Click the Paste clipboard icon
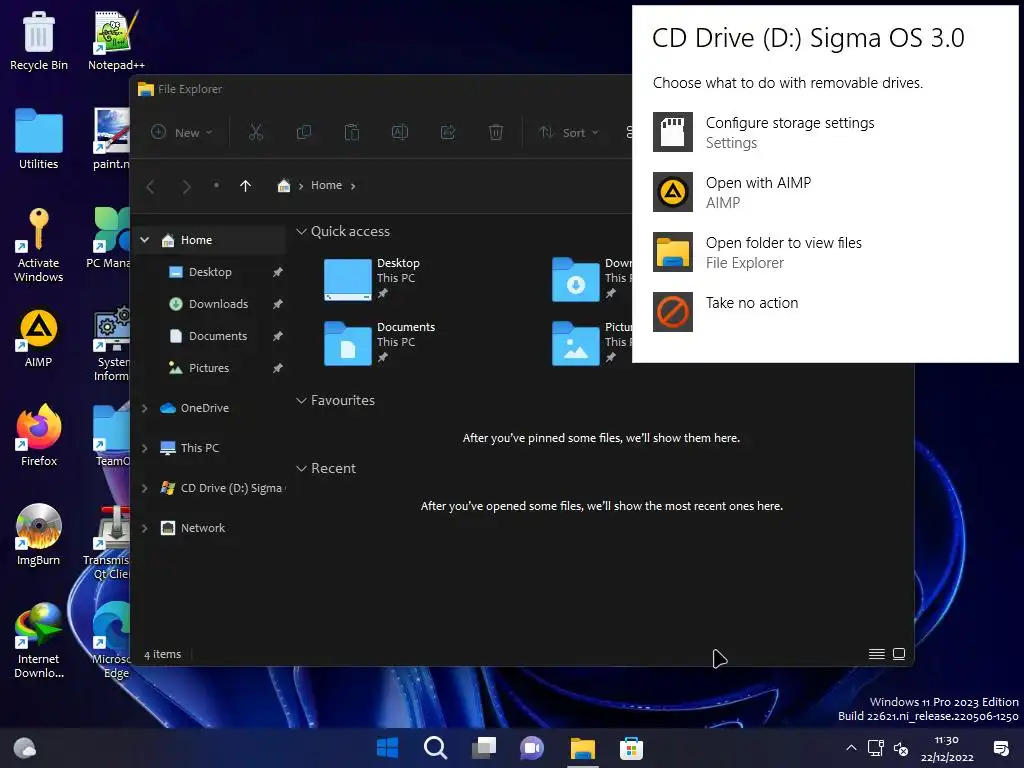 351,133
